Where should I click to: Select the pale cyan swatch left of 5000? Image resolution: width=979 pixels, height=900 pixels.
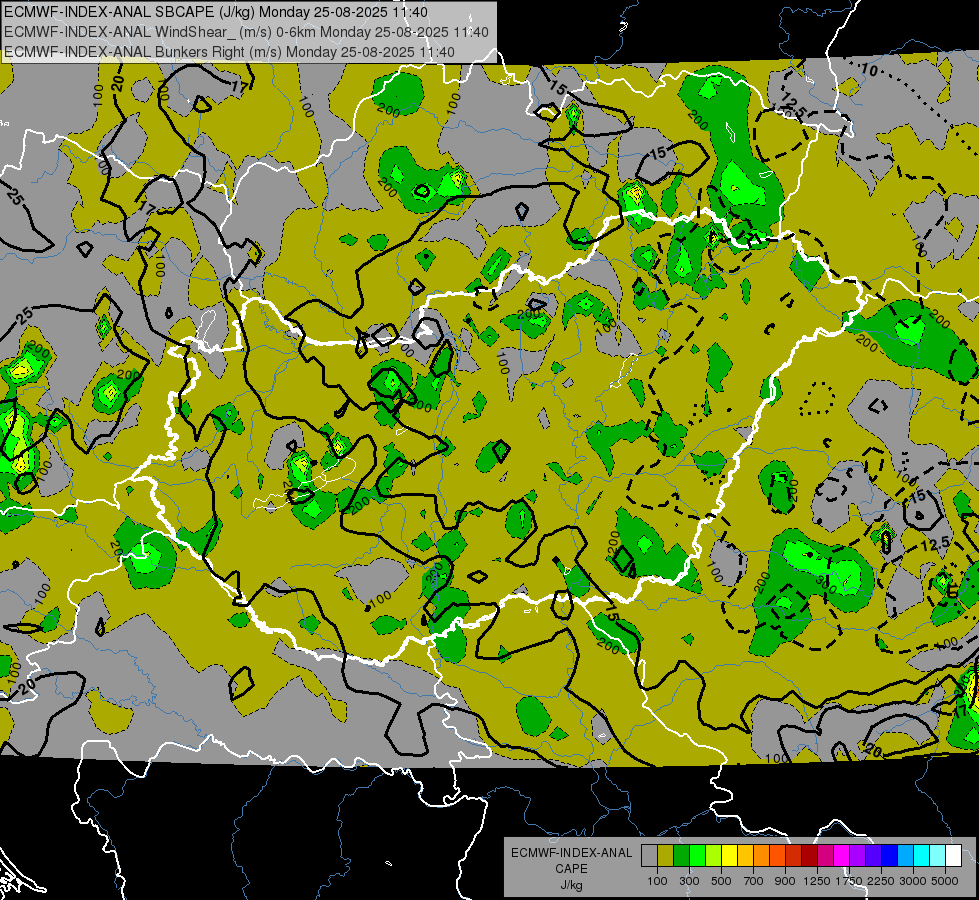[x=938, y=855]
